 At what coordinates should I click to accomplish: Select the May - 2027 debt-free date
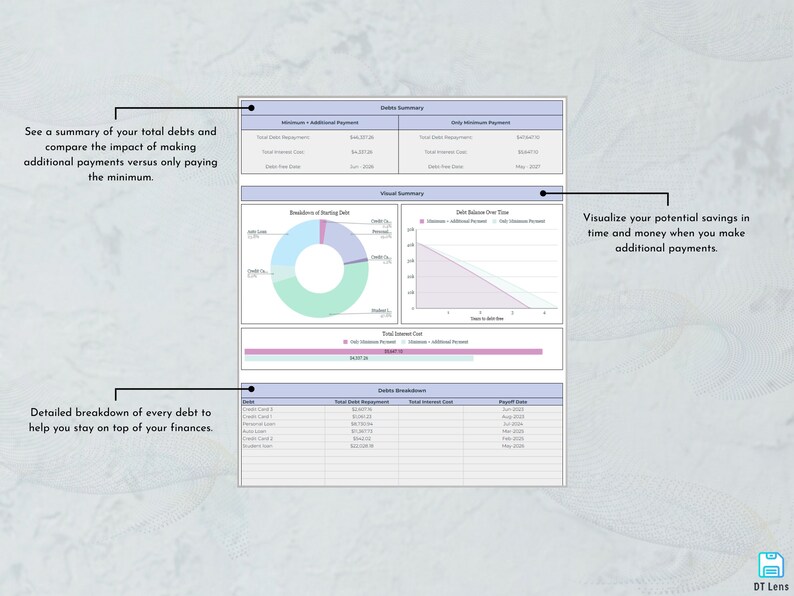pos(528,167)
